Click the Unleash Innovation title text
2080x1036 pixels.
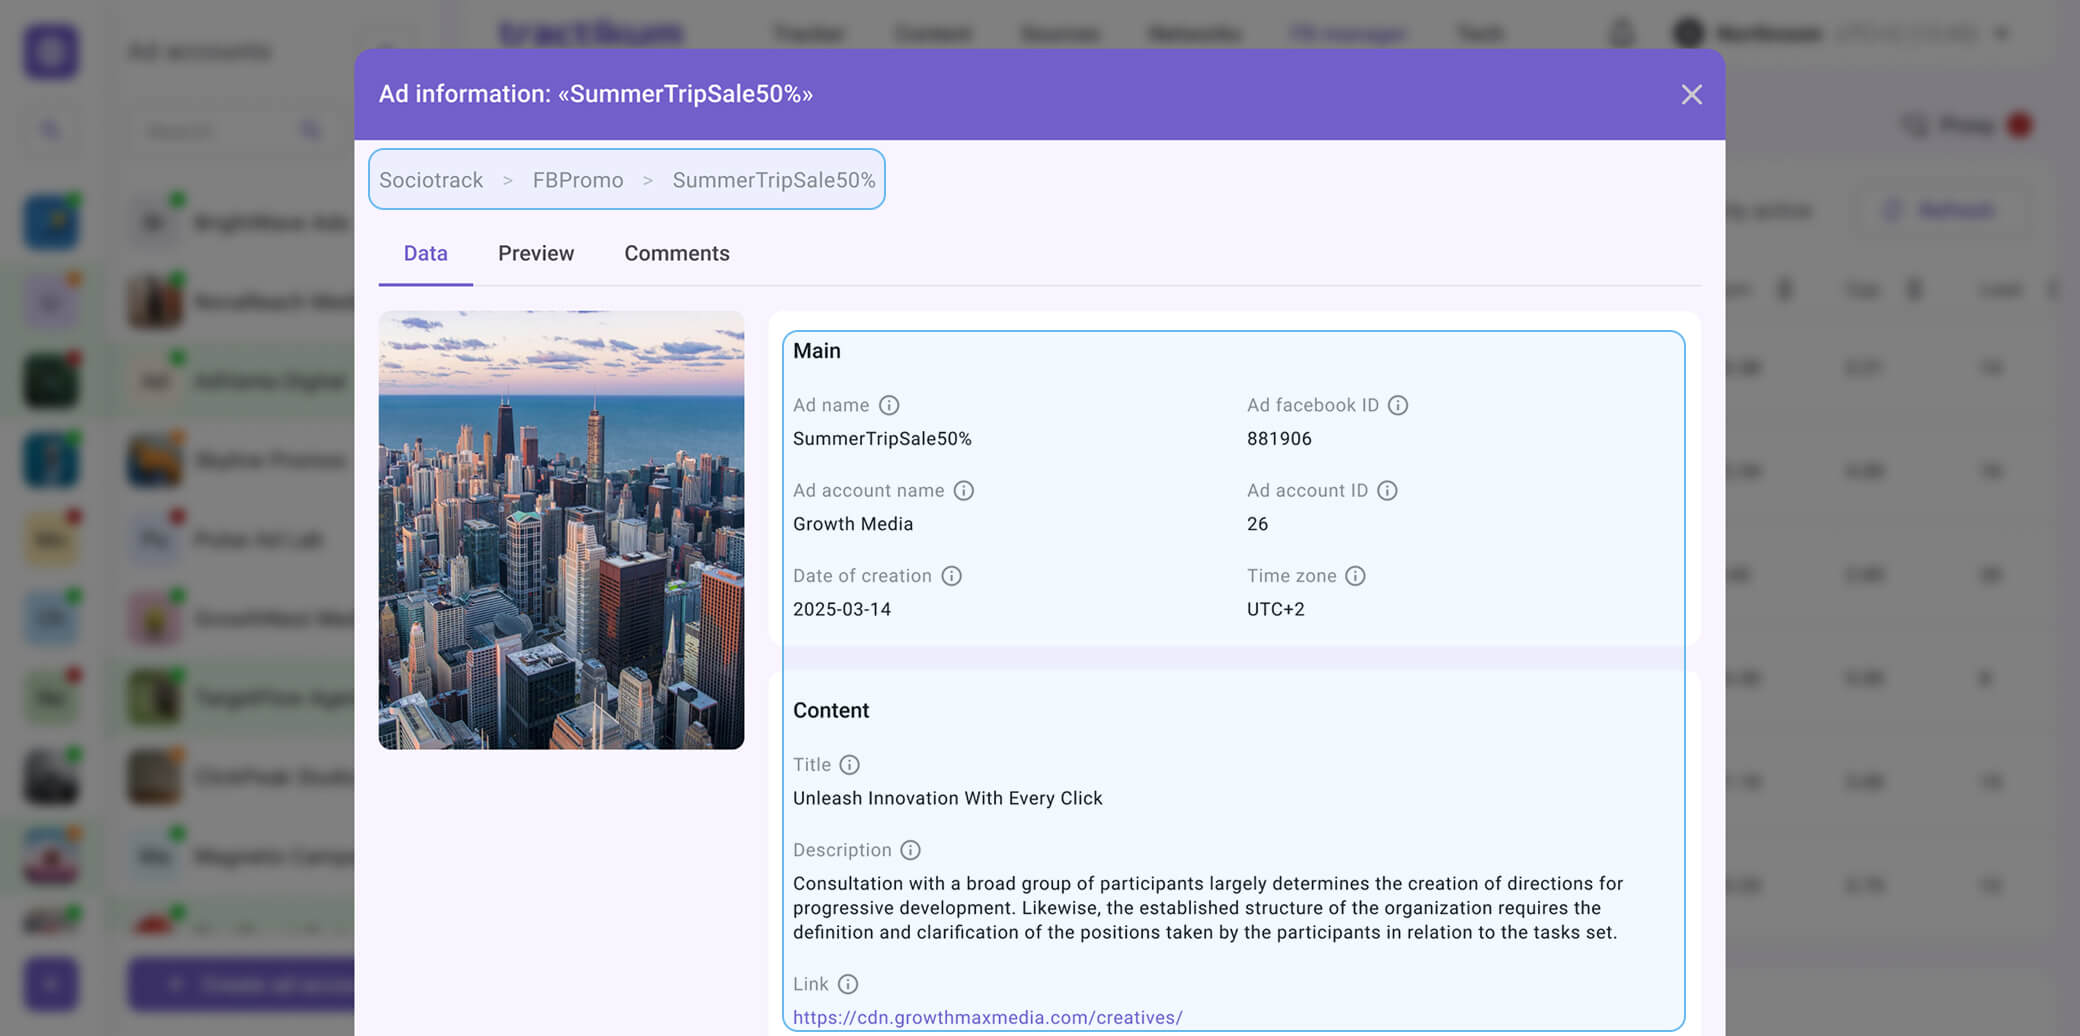click(947, 798)
